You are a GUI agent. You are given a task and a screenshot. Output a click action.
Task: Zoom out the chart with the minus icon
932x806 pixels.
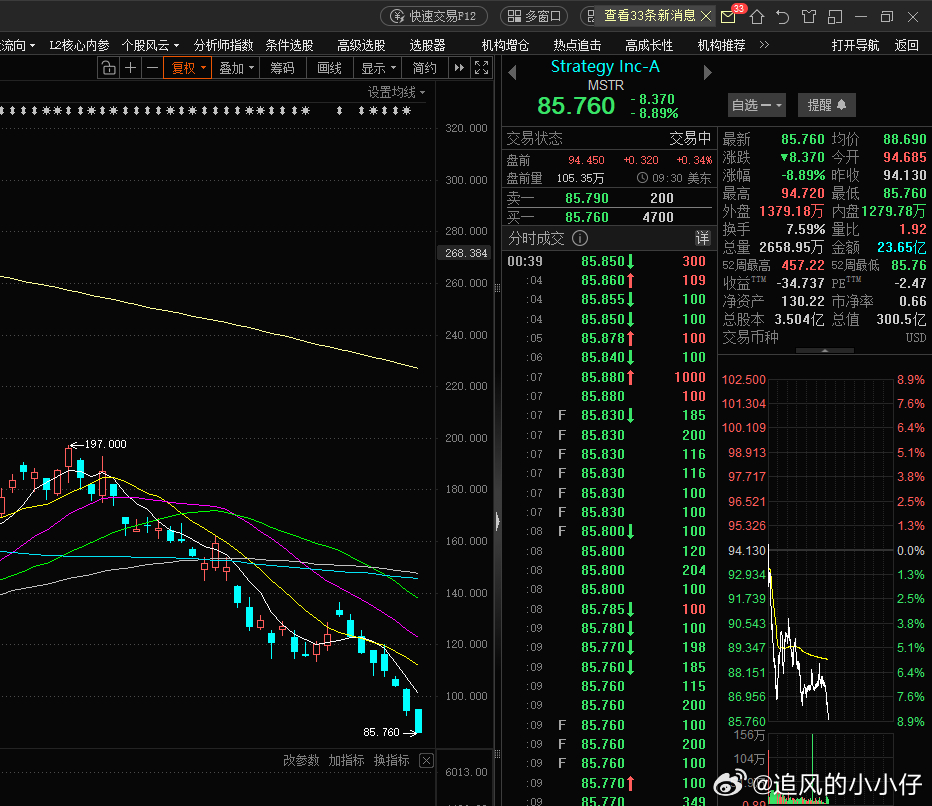pos(152,68)
